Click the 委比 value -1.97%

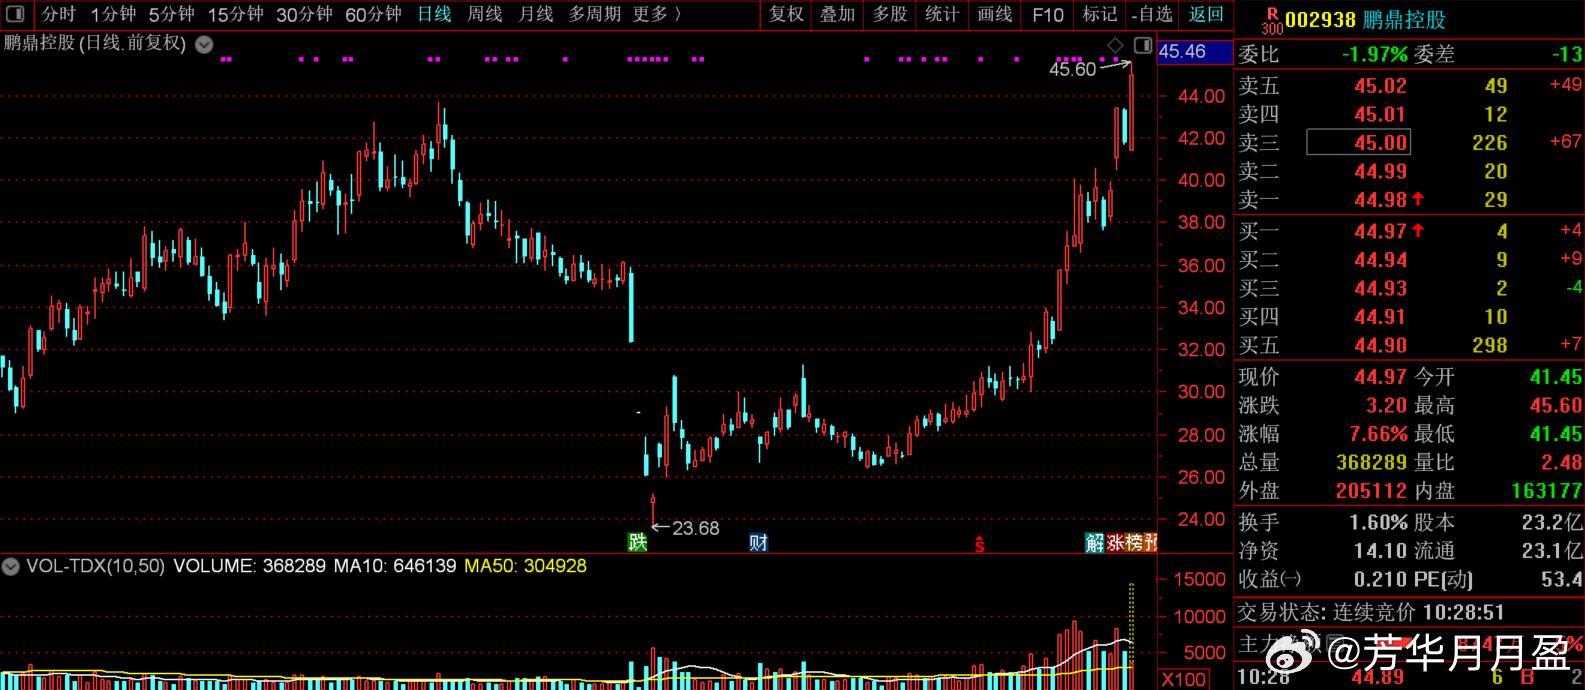(1374, 54)
